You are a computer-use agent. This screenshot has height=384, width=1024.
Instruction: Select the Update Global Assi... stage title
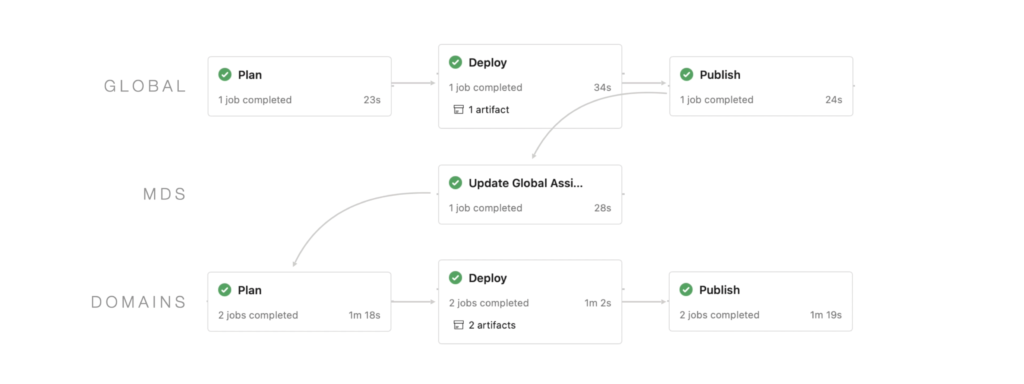pos(526,183)
